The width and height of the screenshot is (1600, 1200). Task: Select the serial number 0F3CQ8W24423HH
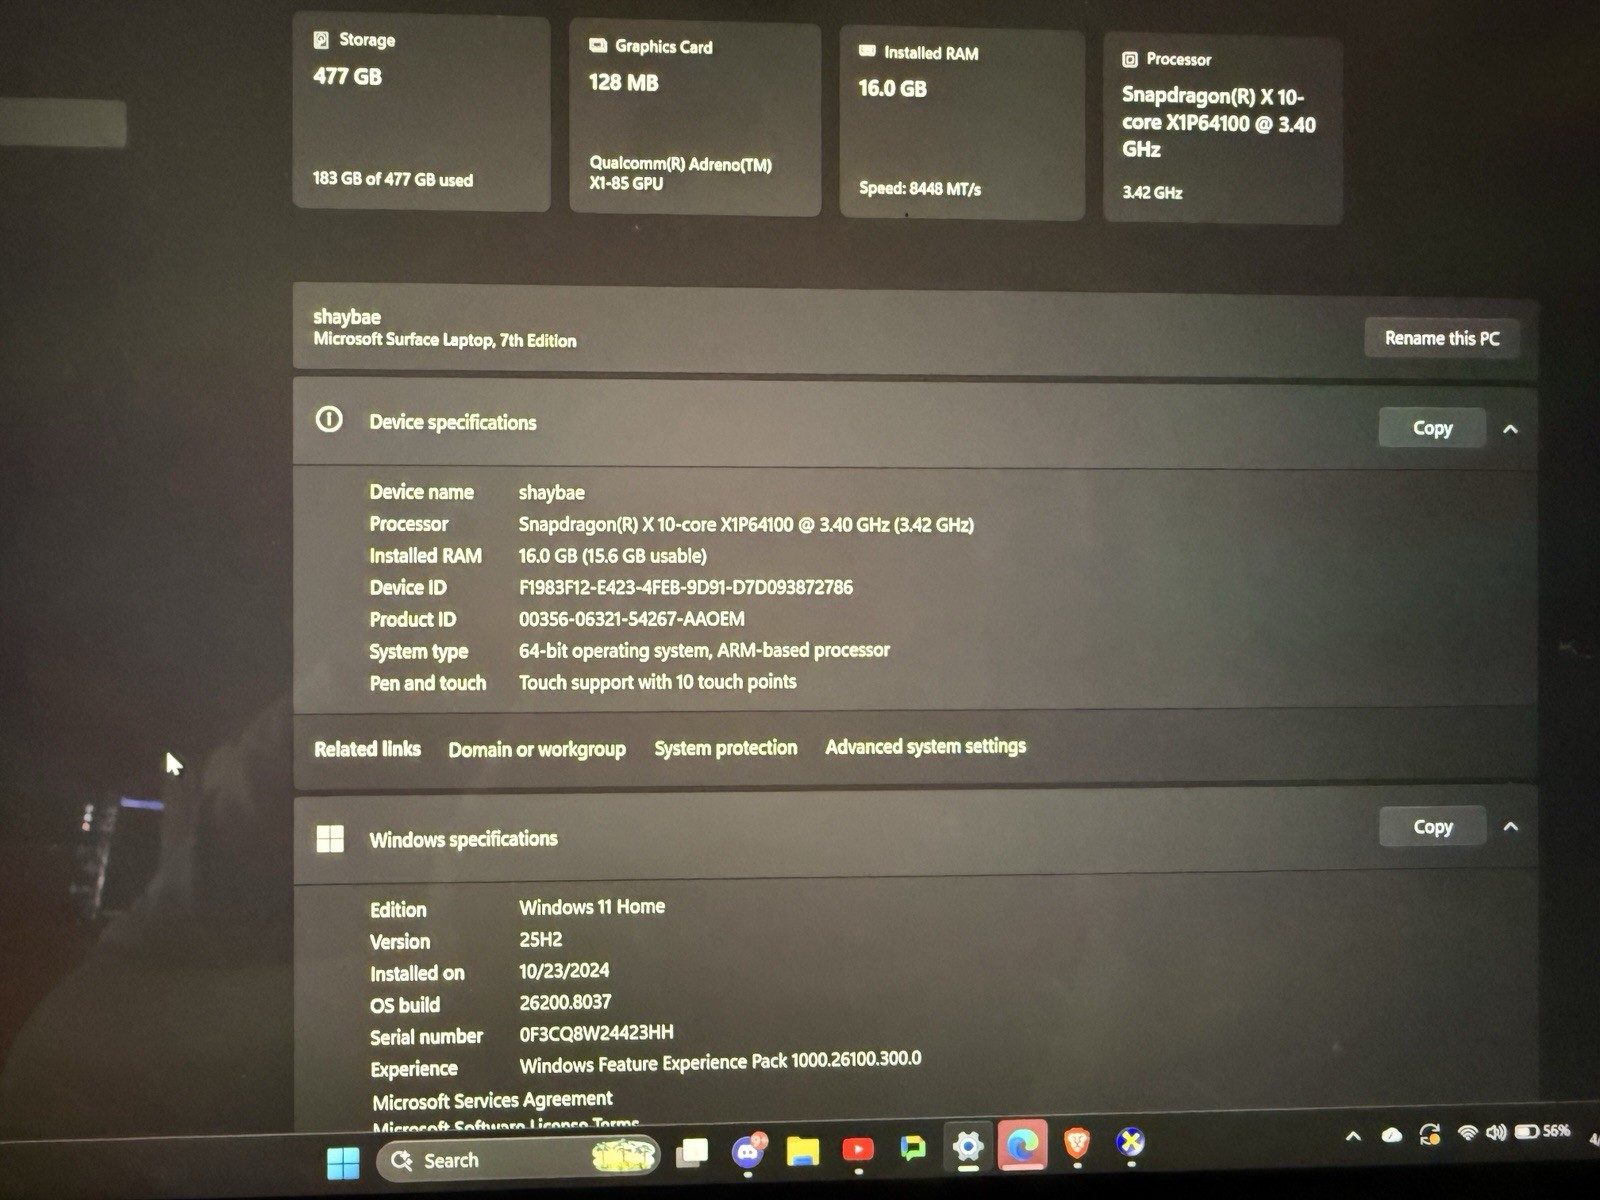[596, 1033]
